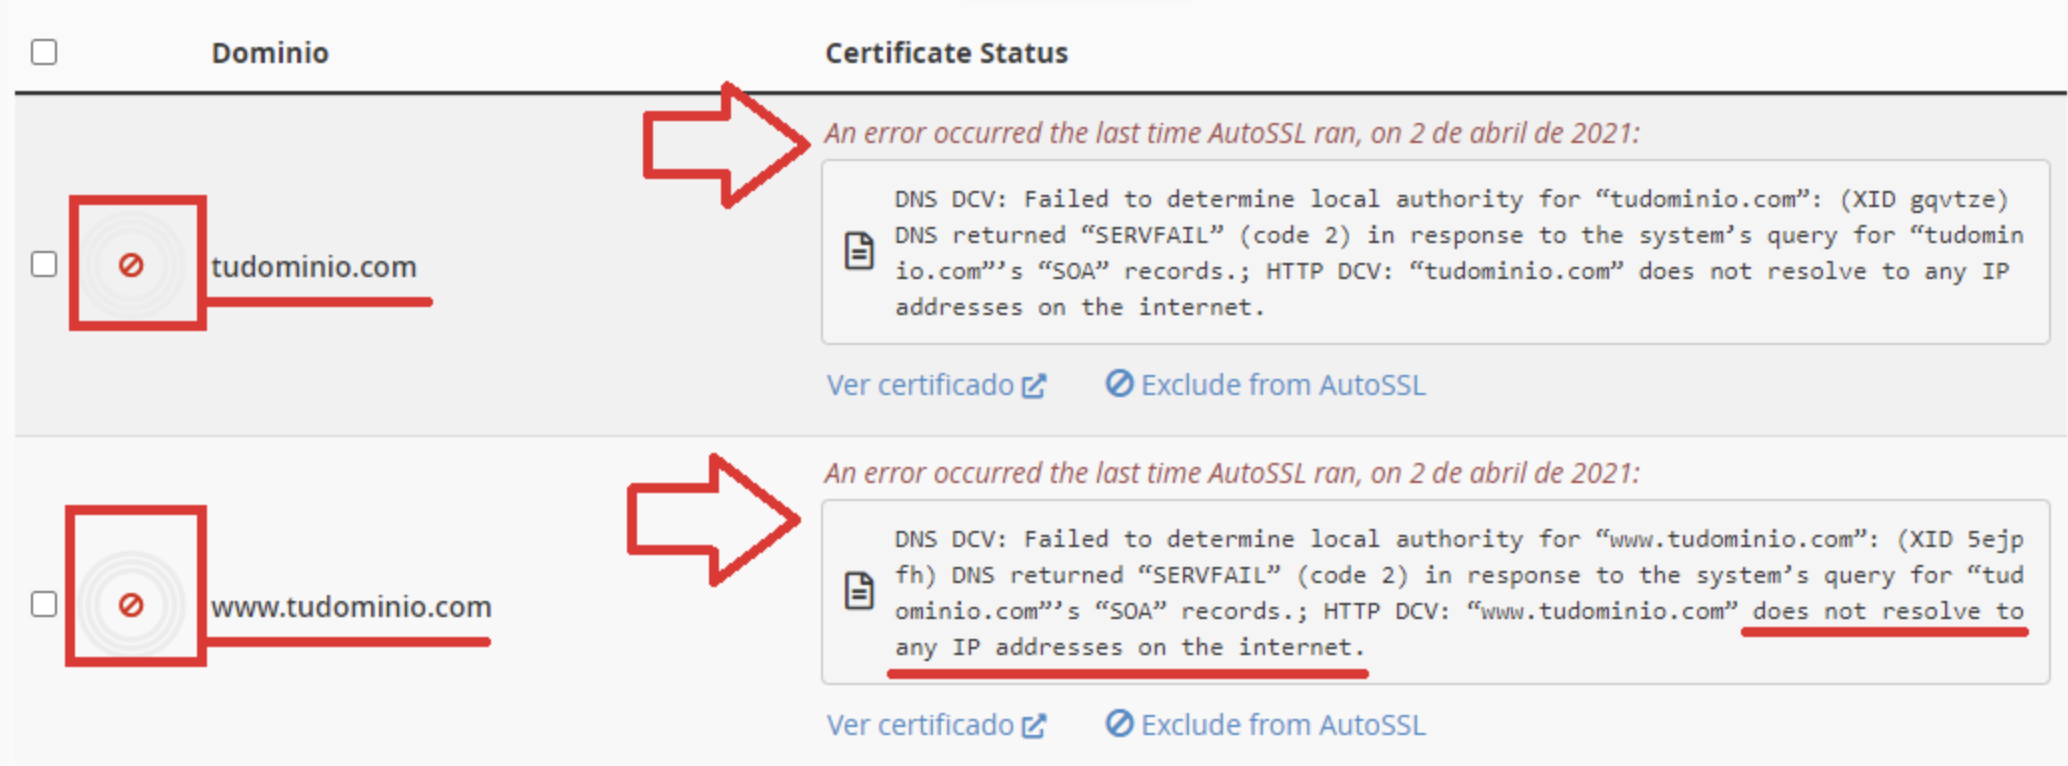Click the Certificate Status column header
The image size is (2068, 766).
point(946,53)
